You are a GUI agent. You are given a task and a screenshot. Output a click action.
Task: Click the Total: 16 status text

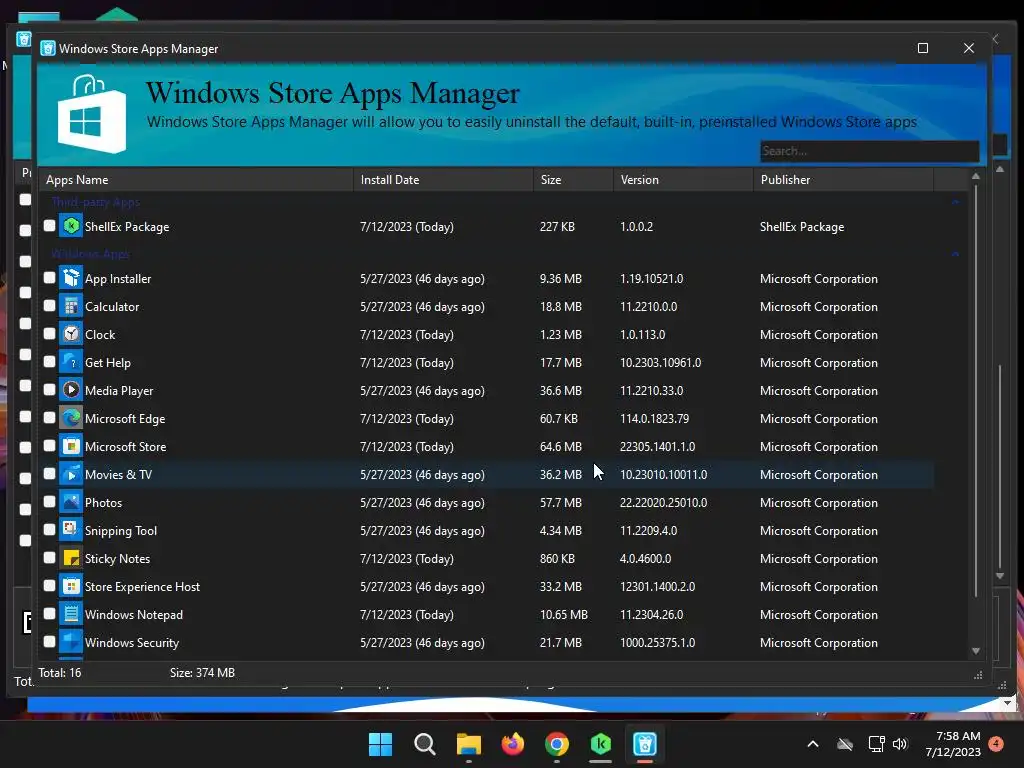click(59, 673)
